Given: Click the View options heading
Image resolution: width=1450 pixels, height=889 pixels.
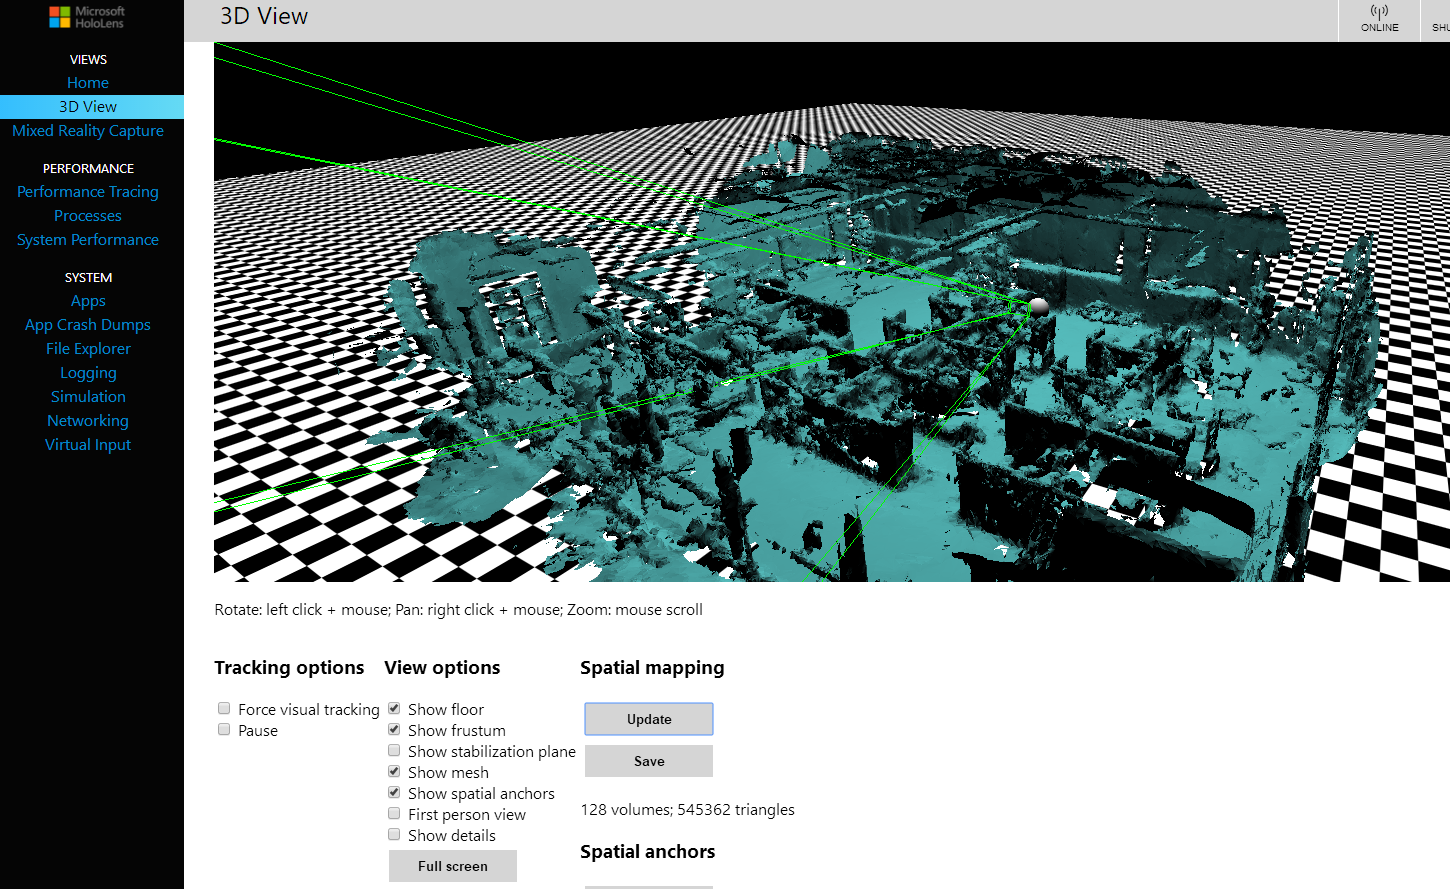Looking at the screenshot, I should pyautogui.click(x=442, y=668).
